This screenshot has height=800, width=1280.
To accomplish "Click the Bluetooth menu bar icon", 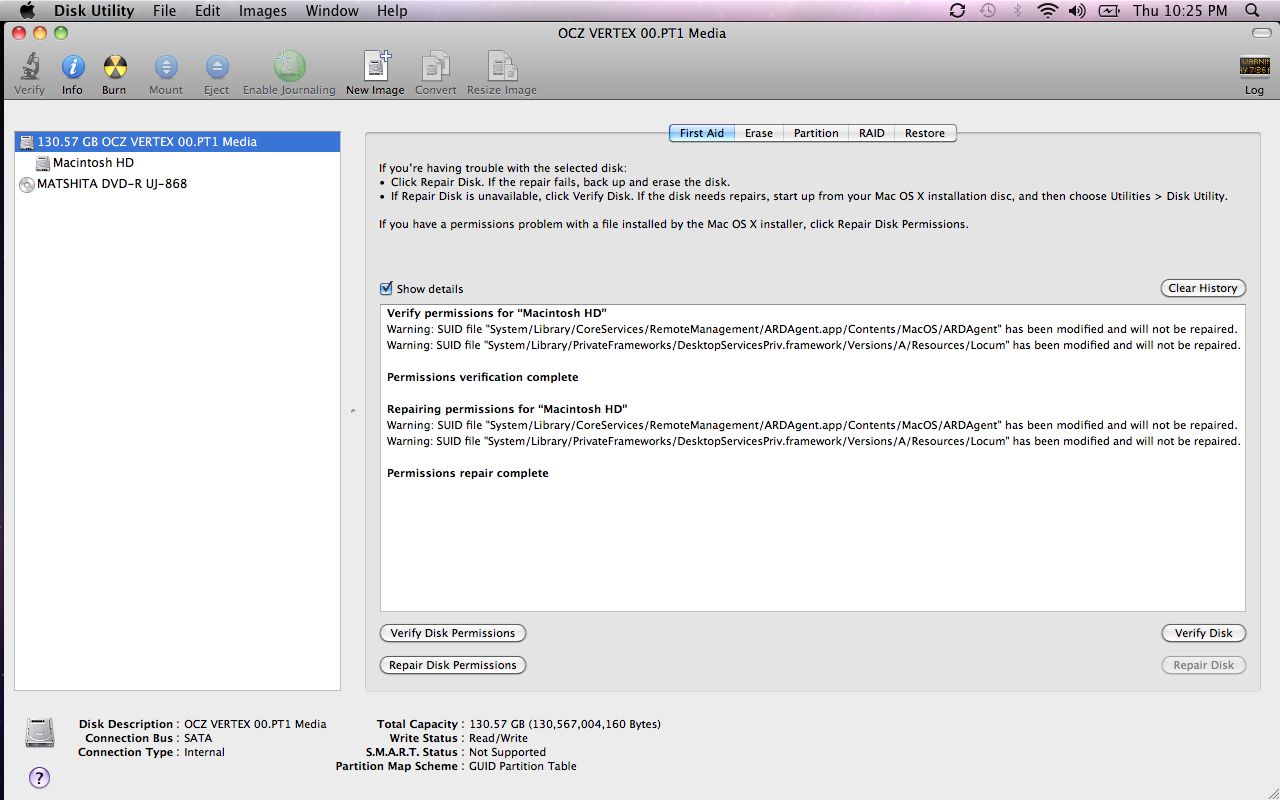I will (1018, 11).
